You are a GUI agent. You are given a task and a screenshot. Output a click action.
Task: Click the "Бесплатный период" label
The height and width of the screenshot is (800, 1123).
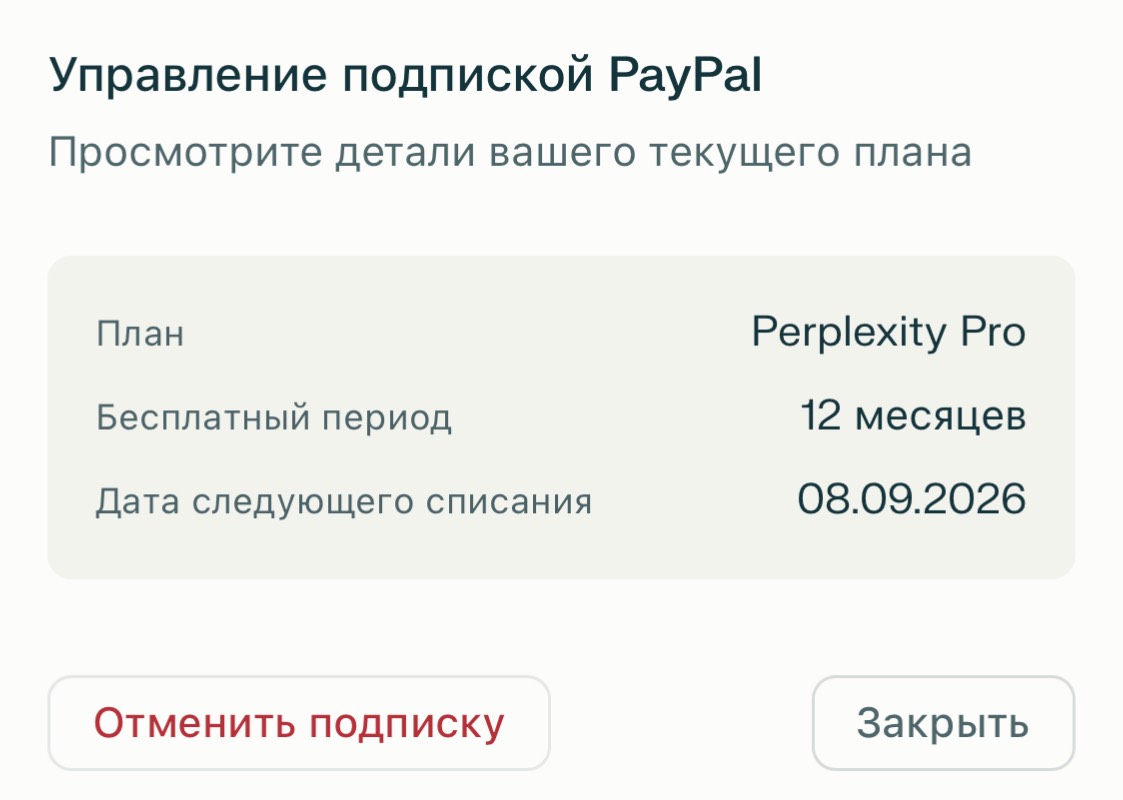pos(274,417)
